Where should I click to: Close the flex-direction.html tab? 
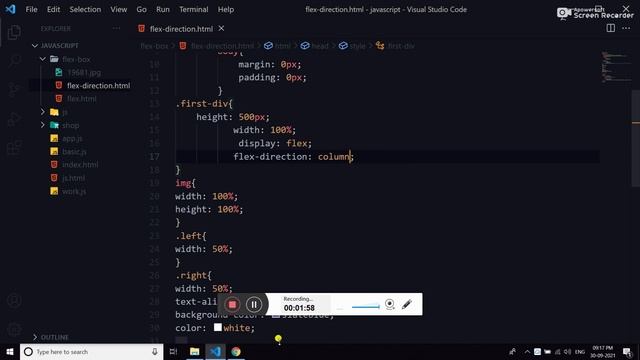(x=221, y=29)
